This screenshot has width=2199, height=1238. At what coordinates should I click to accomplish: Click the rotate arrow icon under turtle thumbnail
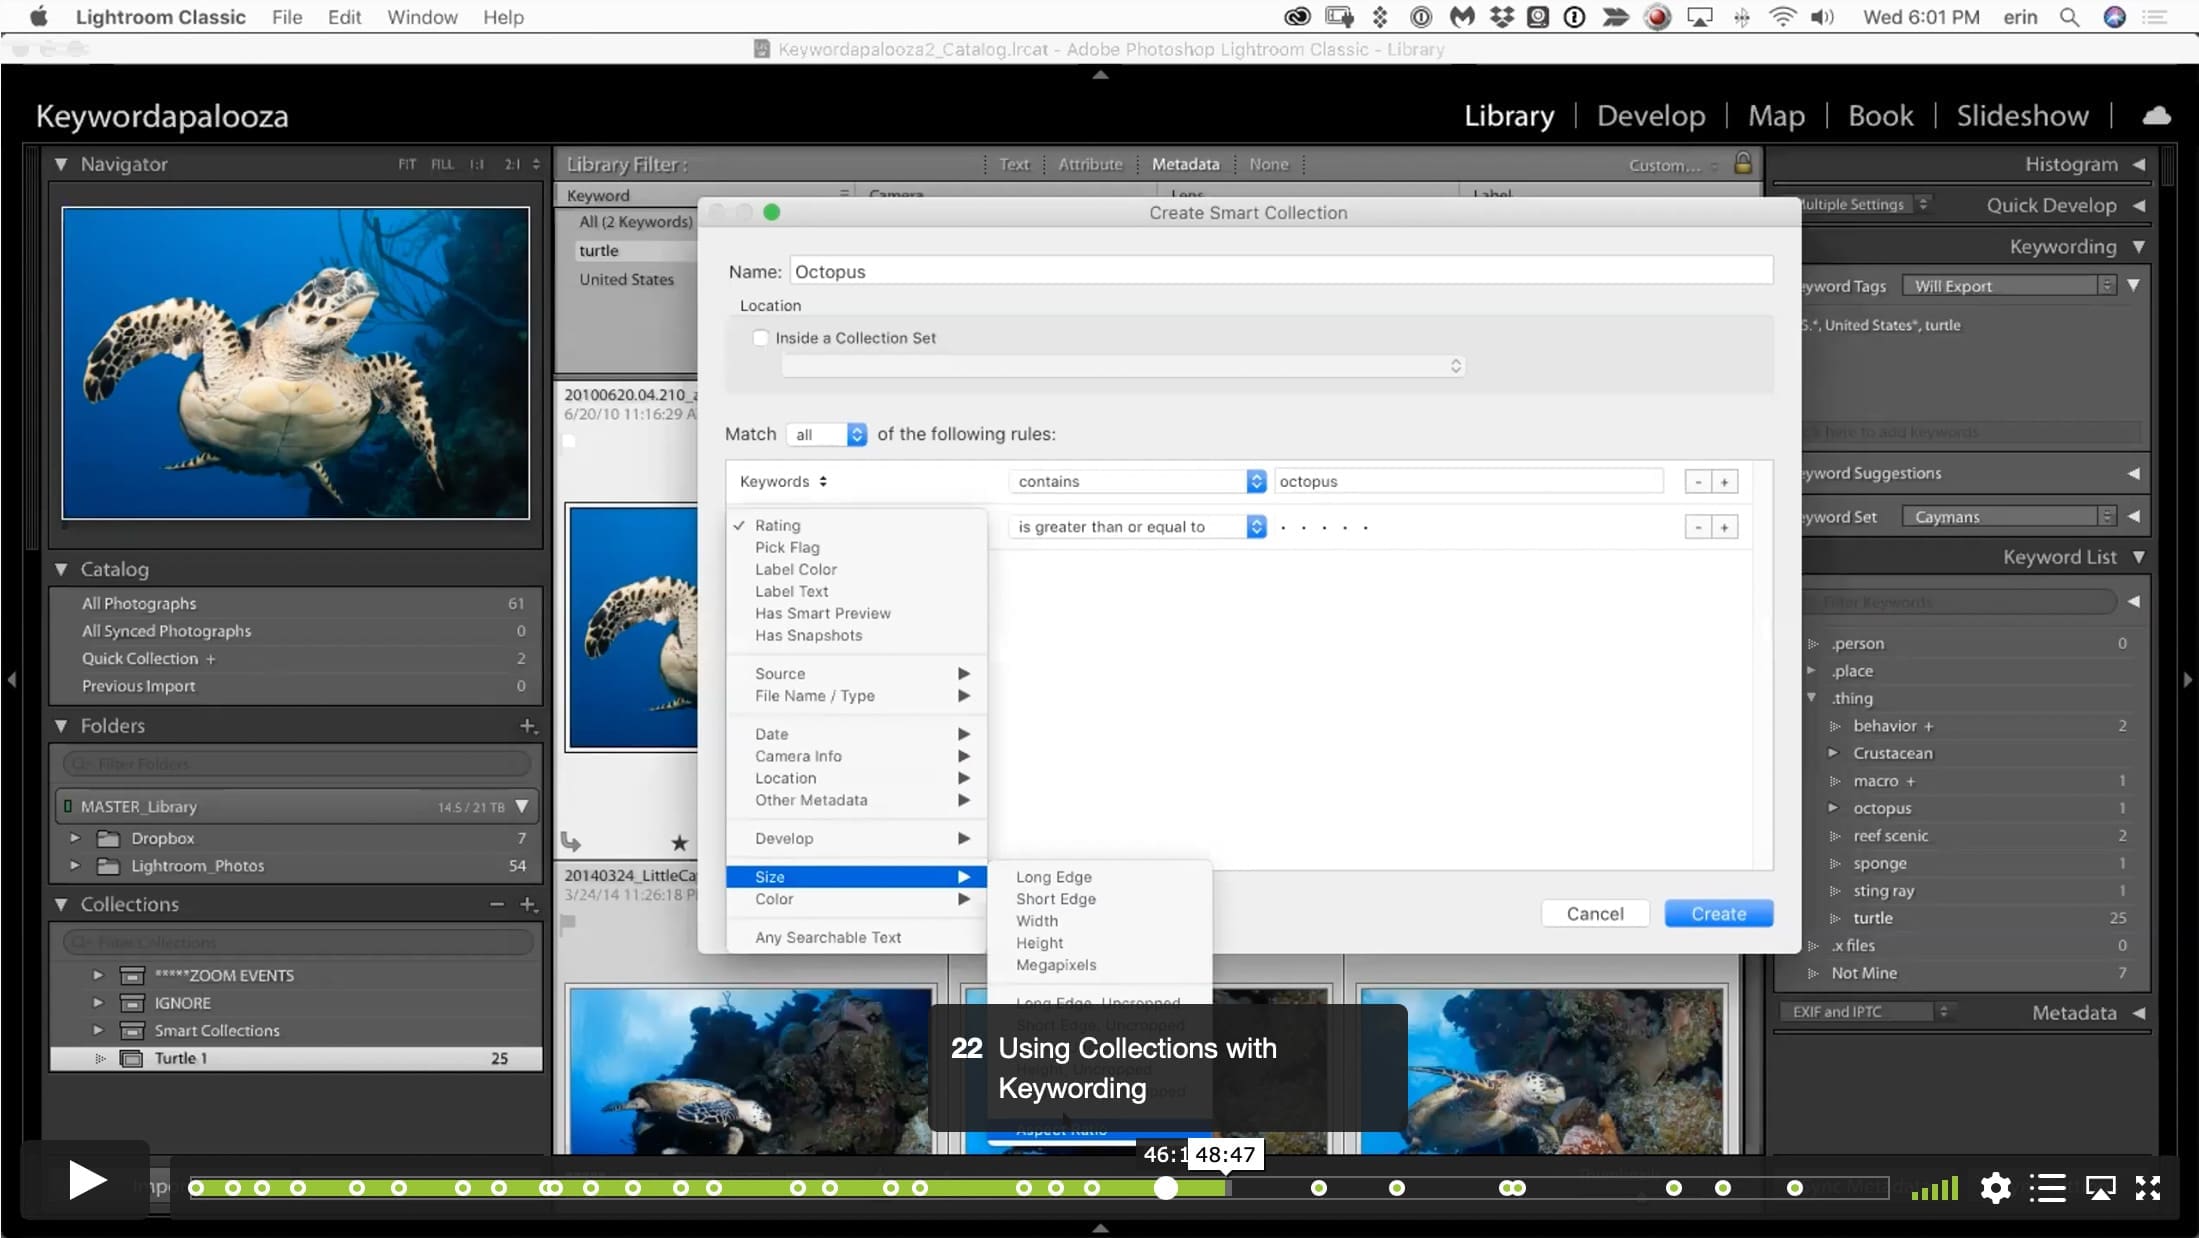point(571,842)
